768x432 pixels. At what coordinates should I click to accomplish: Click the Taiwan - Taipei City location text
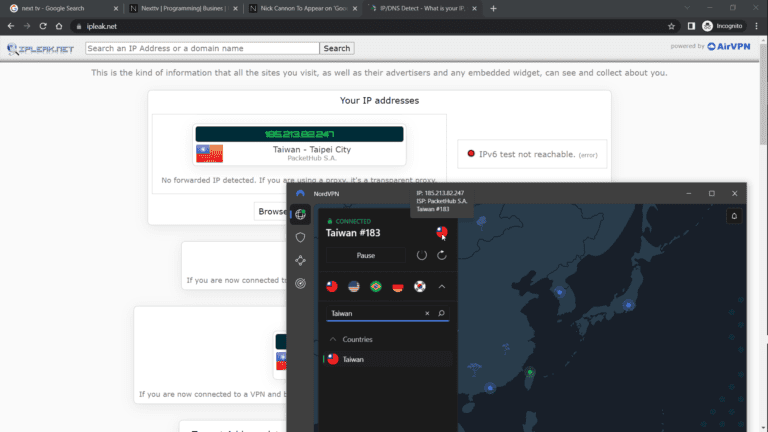click(x=312, y=149)
